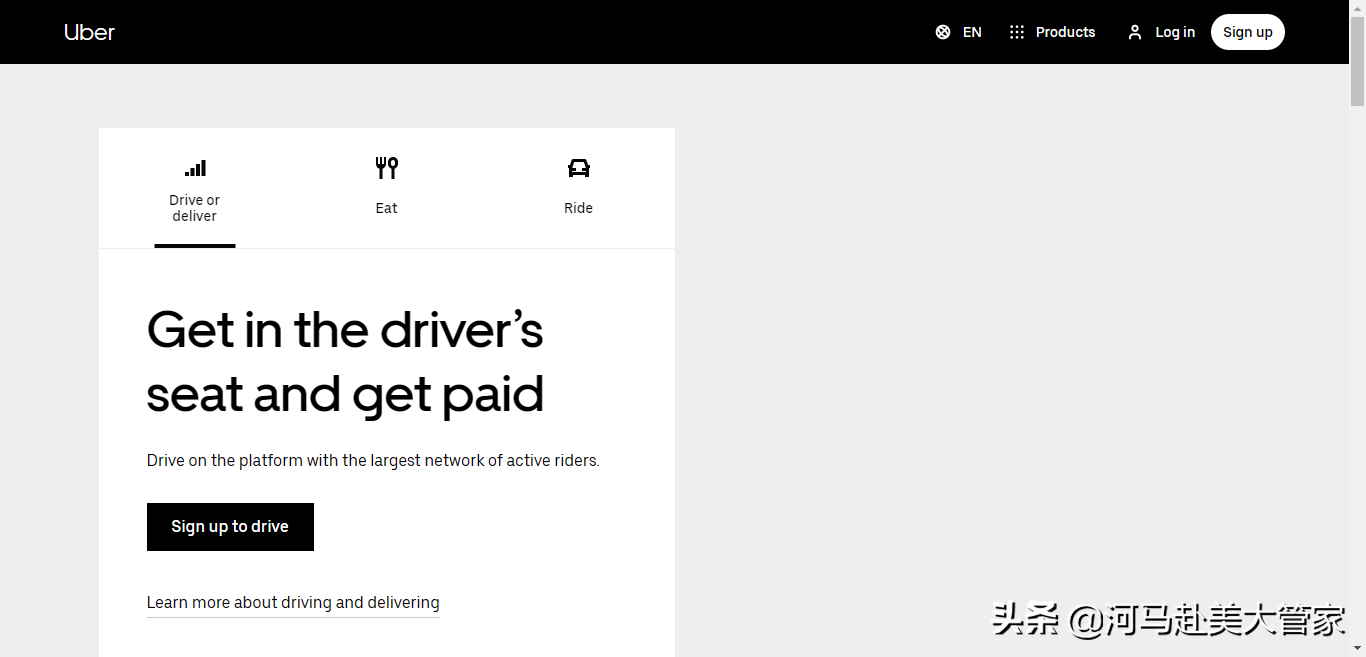
Task: Click the Sign up to drive button
Action: pos(230,527)
